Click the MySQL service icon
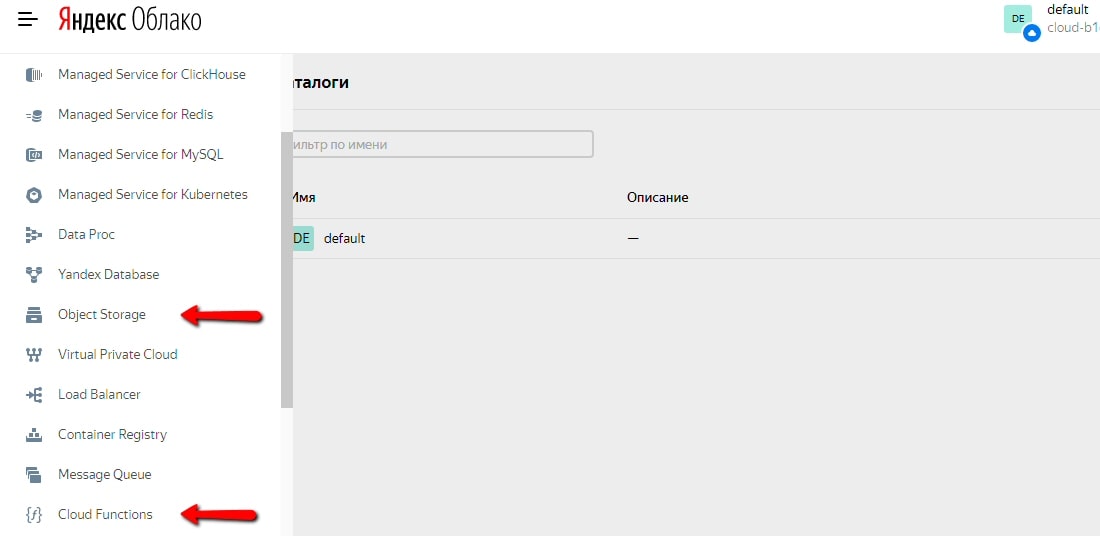1100x536 pixels. tap(34, 154)
